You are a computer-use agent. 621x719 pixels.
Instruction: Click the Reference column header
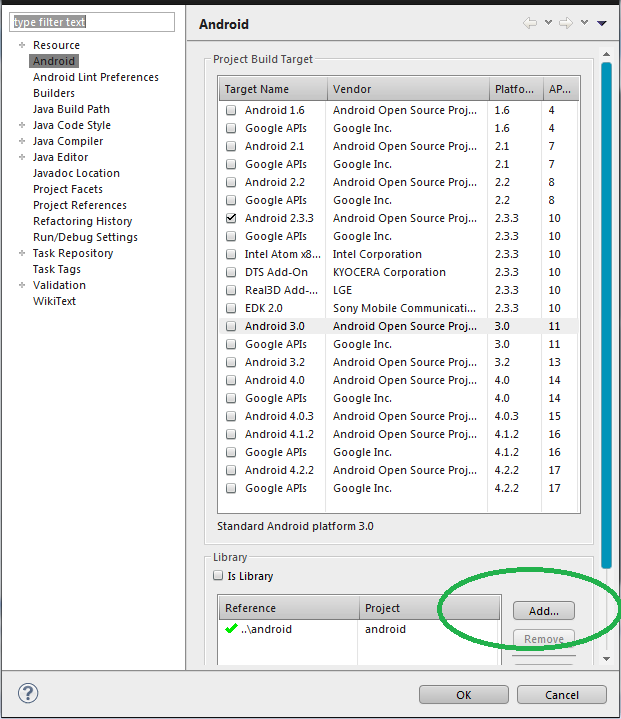289,608
